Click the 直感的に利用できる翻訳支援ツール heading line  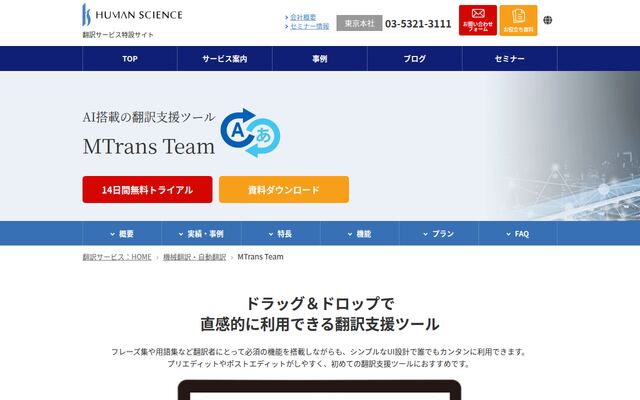320,324
